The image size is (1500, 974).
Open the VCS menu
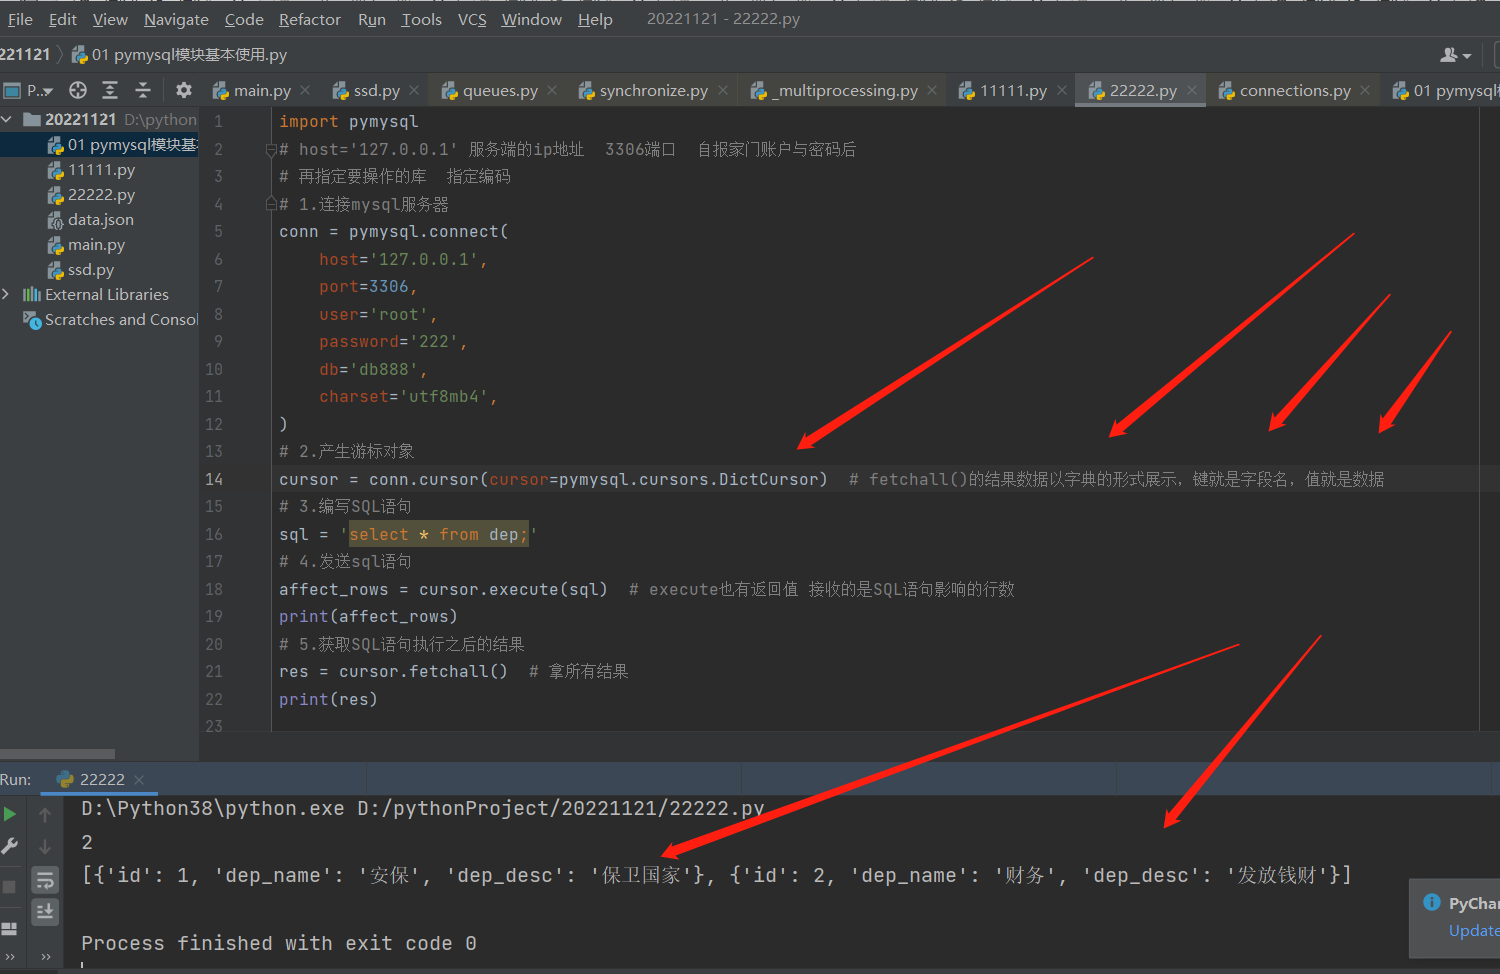[472, 19]
